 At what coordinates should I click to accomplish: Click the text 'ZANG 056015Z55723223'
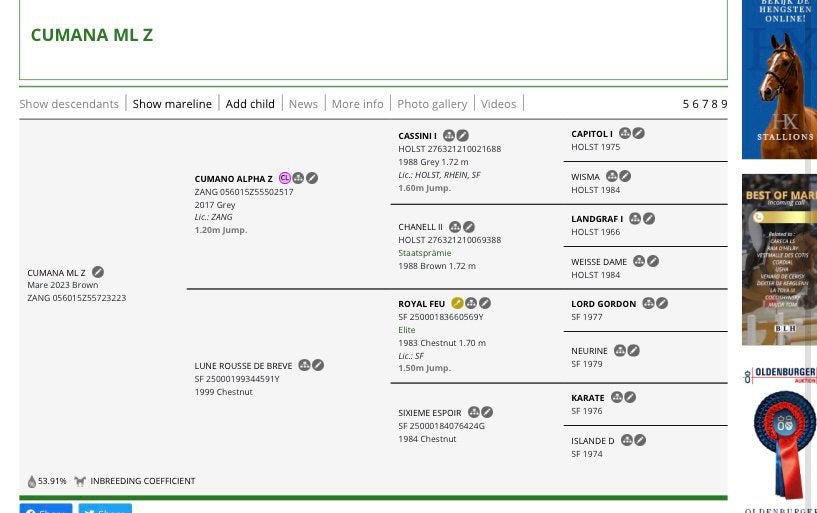pos(77,298)
